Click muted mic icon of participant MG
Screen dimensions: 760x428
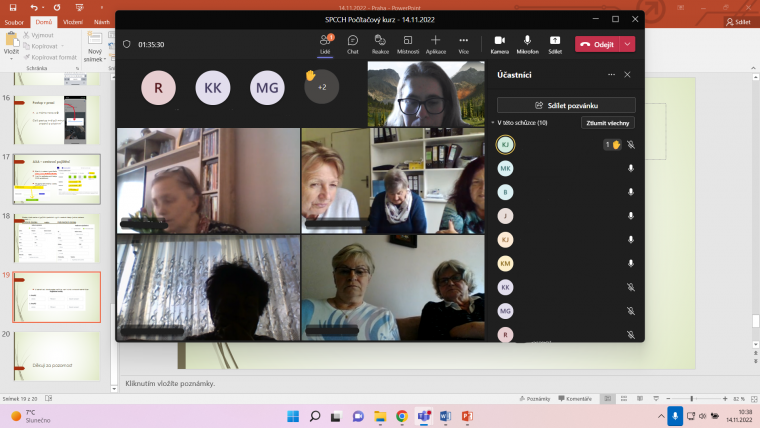(x=631, y=311)
